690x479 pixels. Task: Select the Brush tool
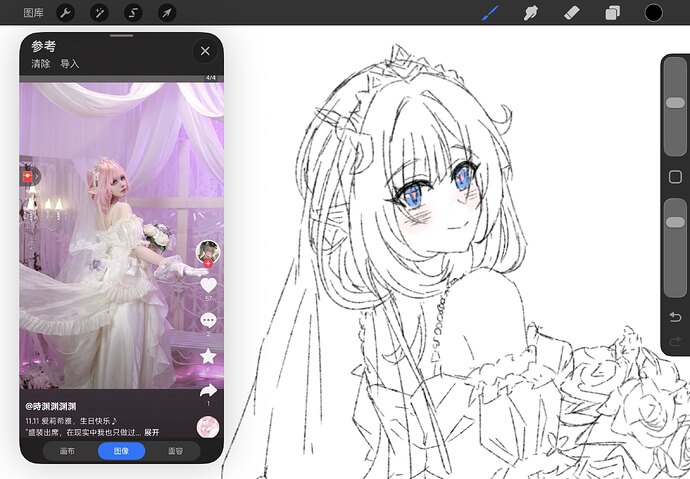490,12
